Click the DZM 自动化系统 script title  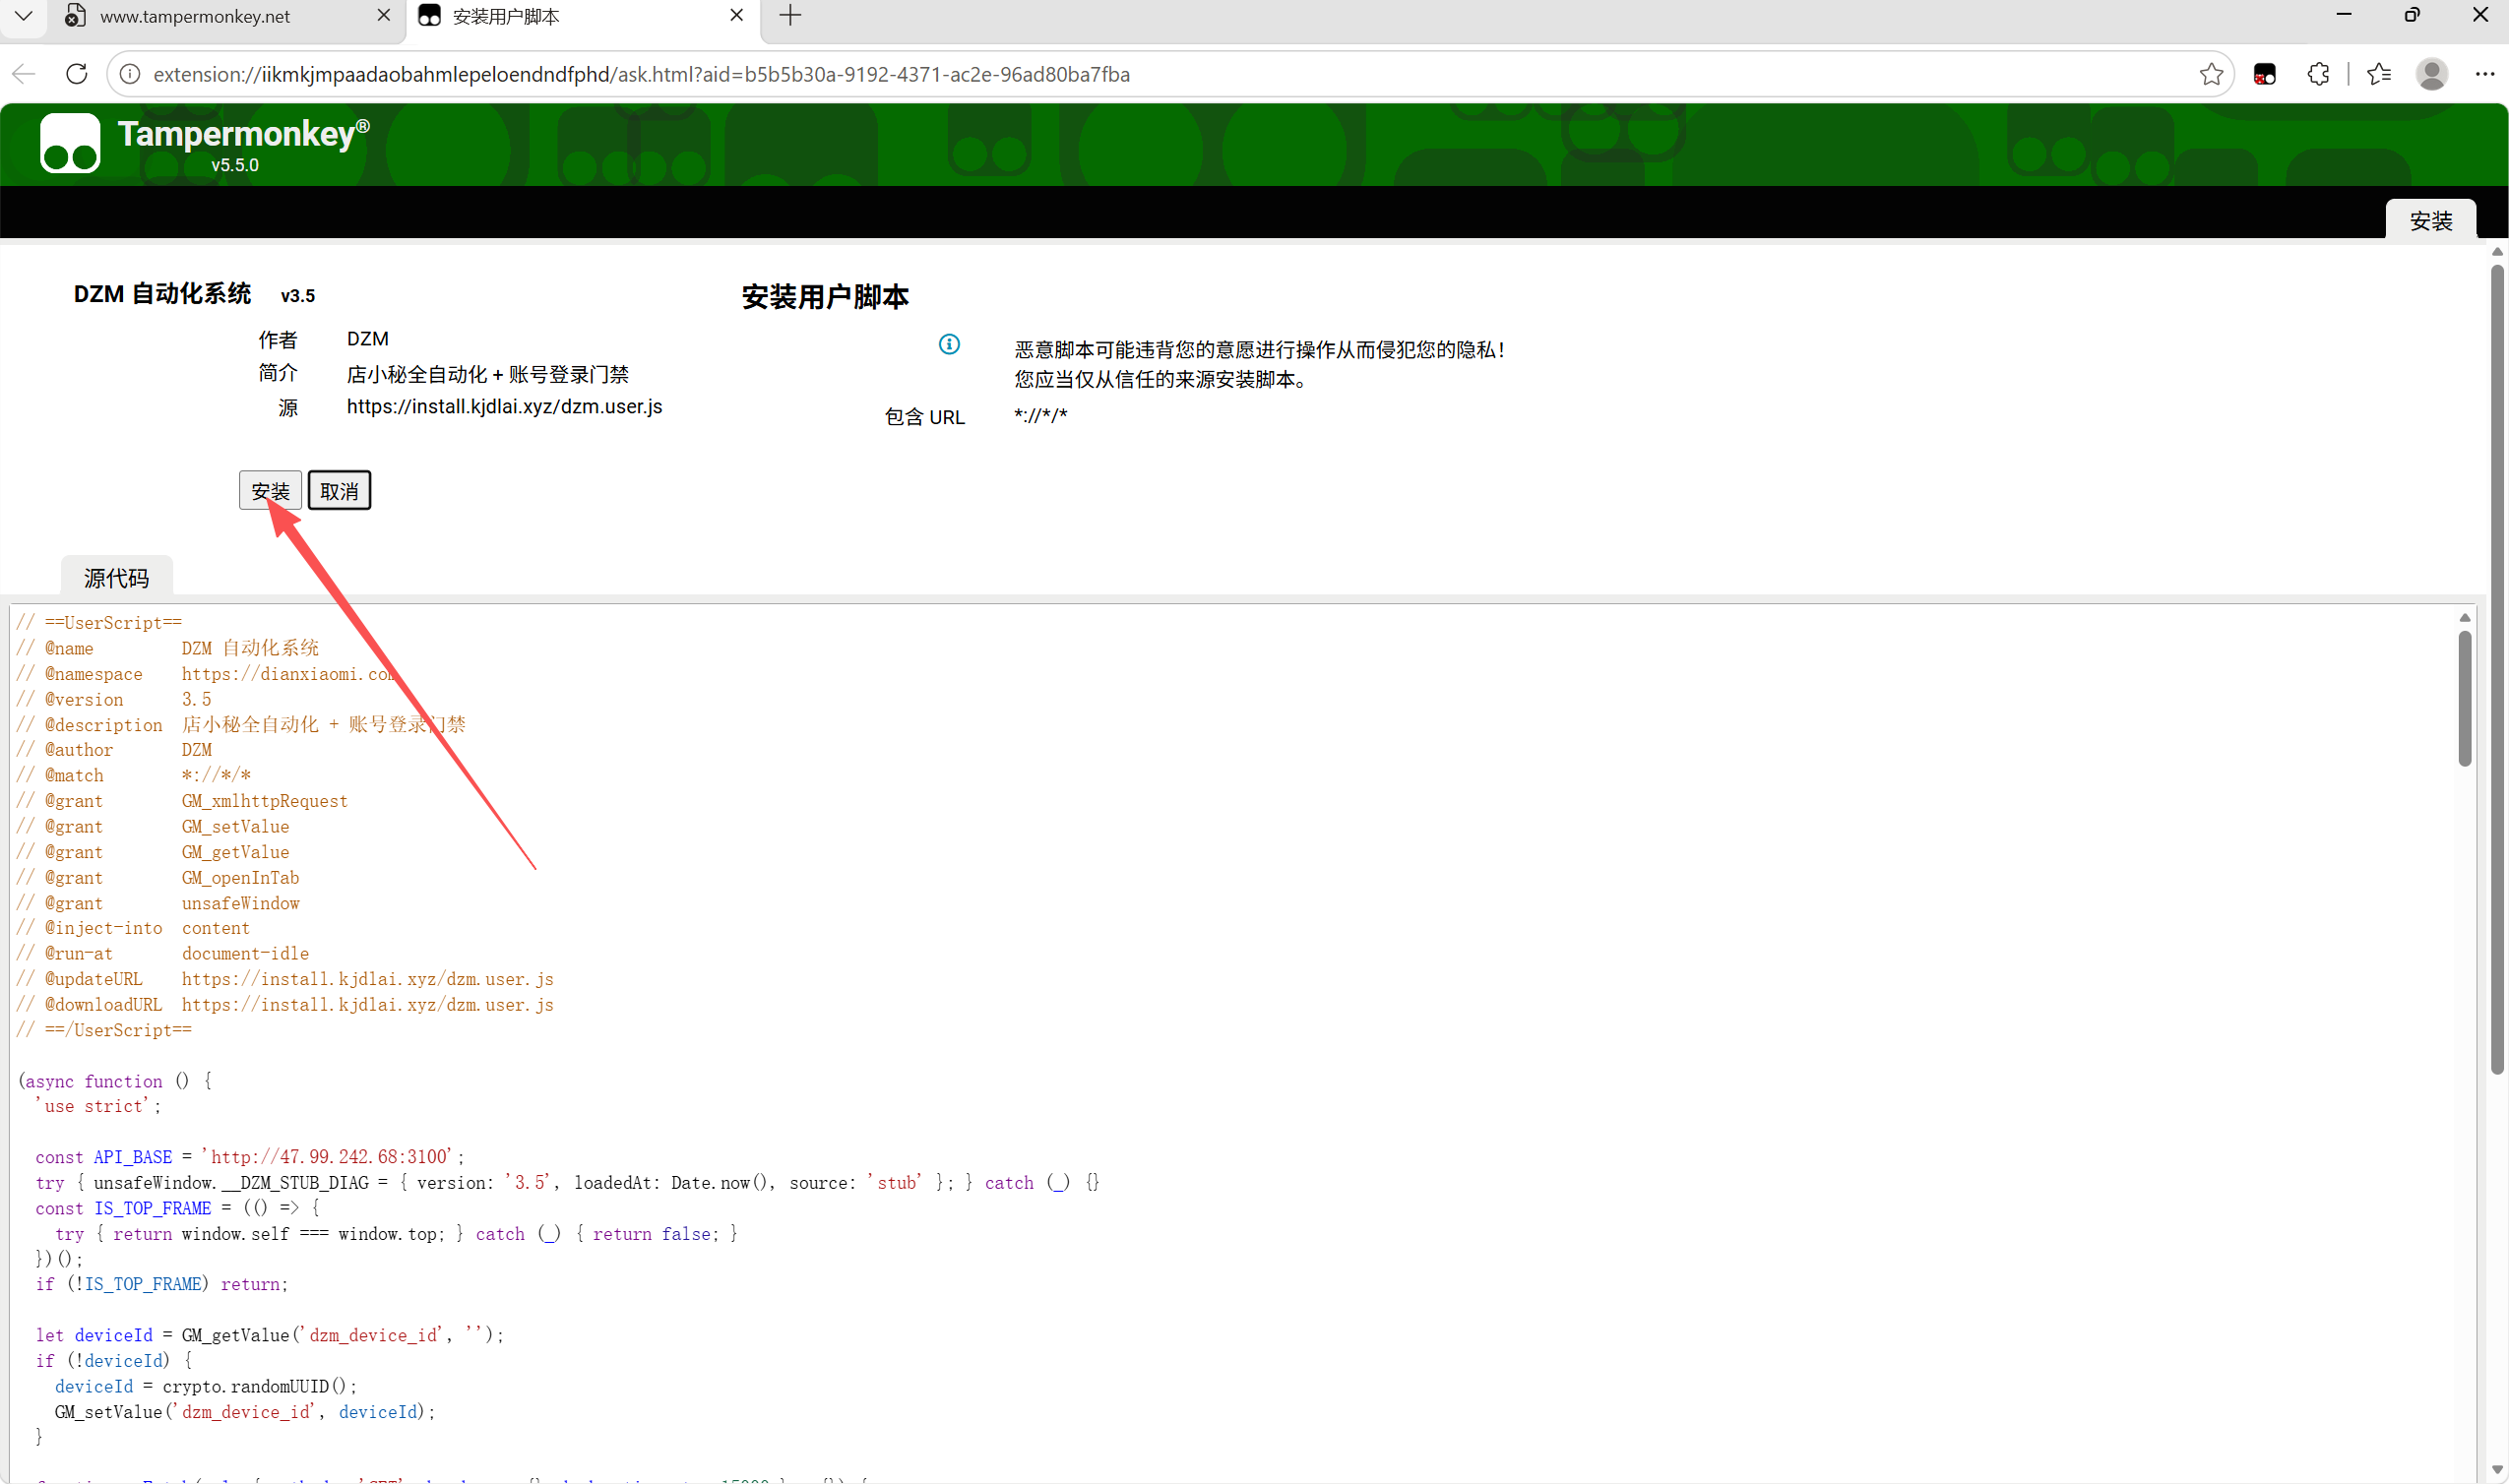[162, 293]
